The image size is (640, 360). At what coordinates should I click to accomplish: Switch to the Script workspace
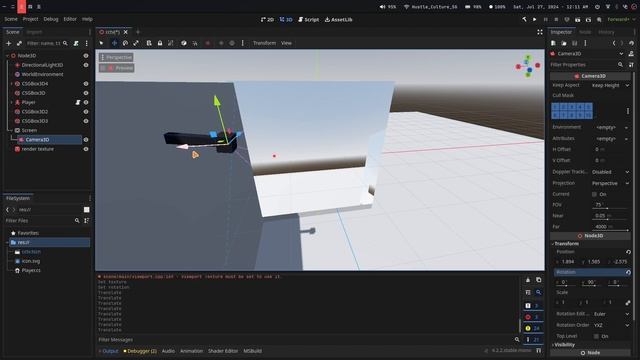pyautogui.click(x=308, y=19)
